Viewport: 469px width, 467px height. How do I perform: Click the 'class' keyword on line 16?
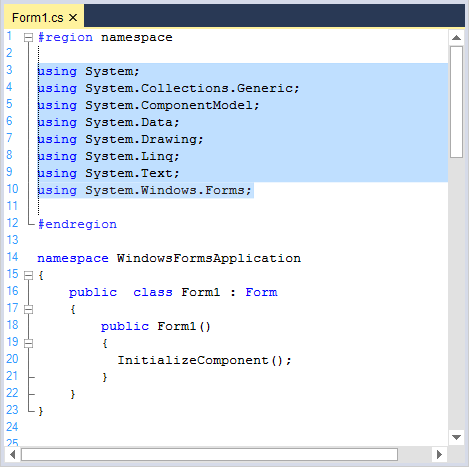(x=153, y=292)
